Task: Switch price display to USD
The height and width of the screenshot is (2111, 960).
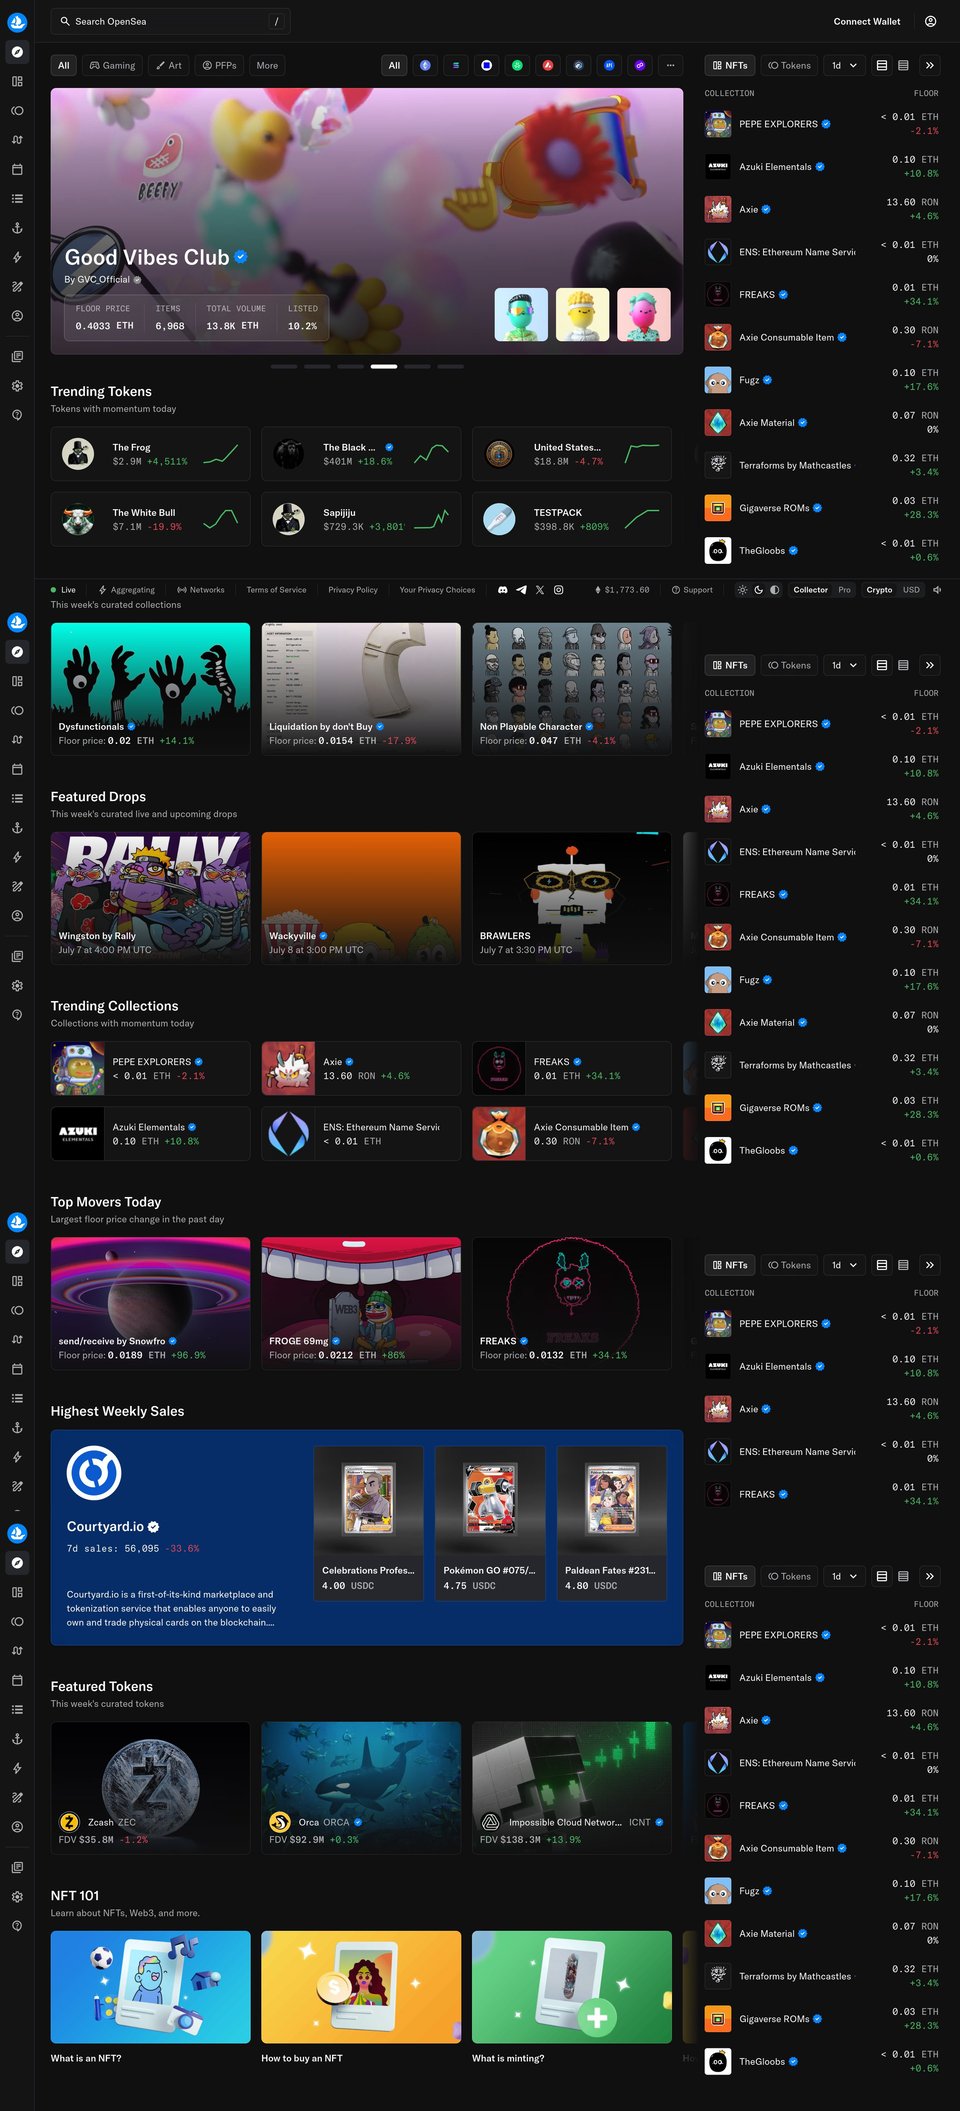Action: click(911, 590)
